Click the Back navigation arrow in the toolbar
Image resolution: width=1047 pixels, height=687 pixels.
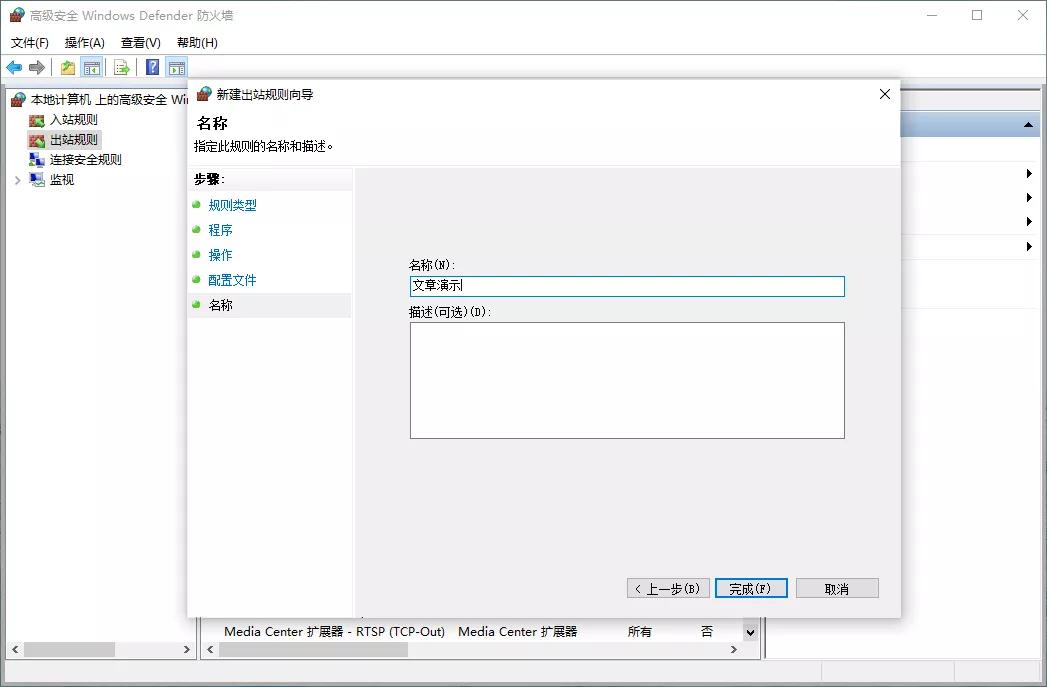point(14,66)
